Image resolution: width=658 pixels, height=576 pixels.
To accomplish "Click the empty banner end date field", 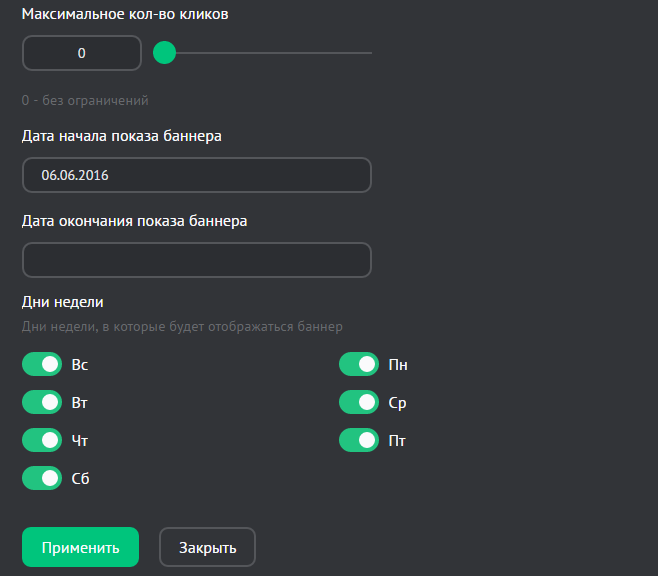I will pyautogui.click(x=196, y=260).
